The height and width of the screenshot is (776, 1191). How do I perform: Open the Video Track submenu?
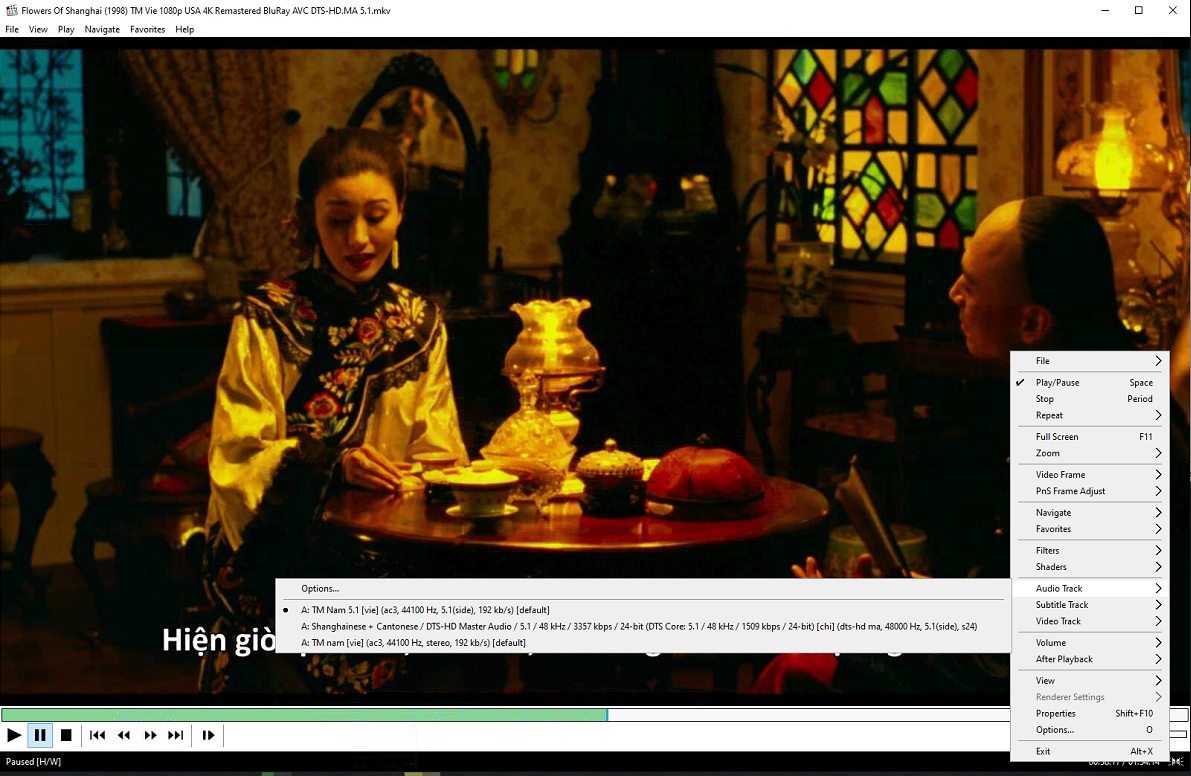pos(1090,621)
